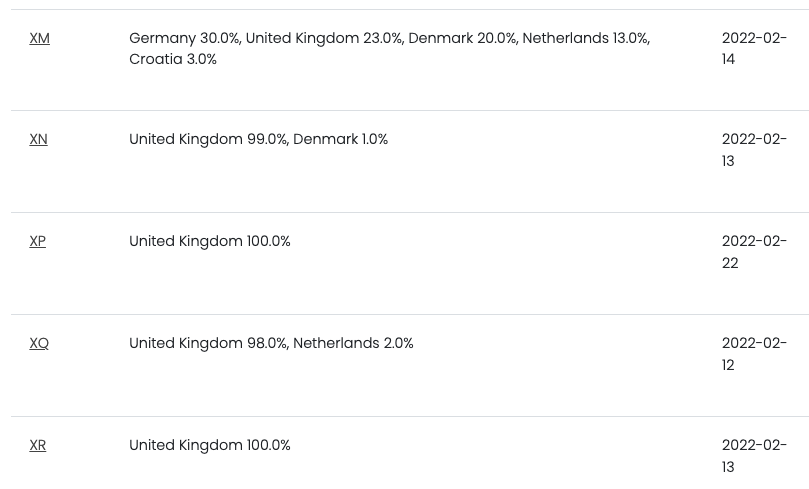The image size is (809, 489).
Task: Click the Netherlands 13.0% text in XM row
Action: pyautogui.click(x=585, y=38)
